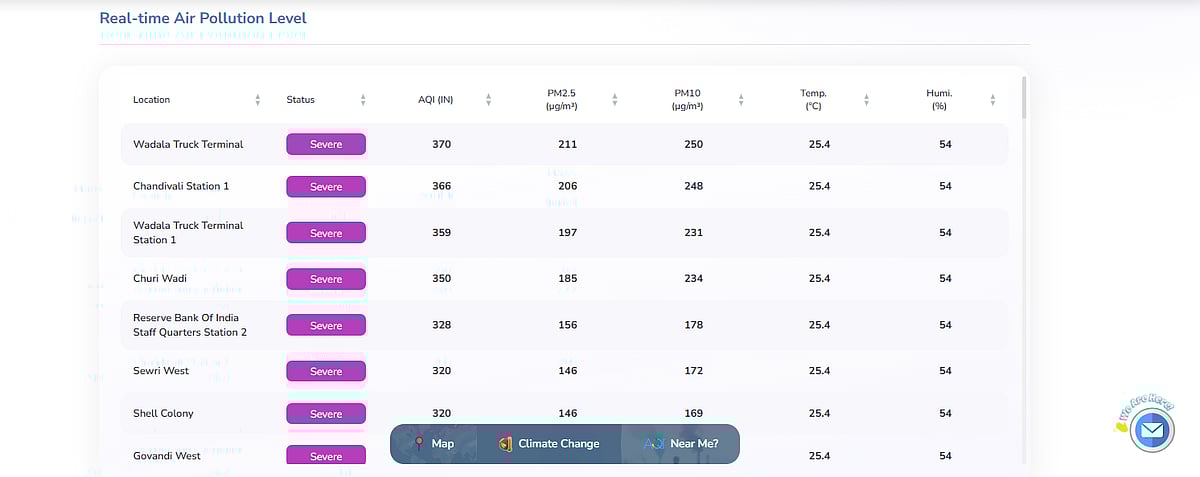
Task: Click Severe status badge for Churi Wadi
Action: pyautogui.click(x=326, y=279)
